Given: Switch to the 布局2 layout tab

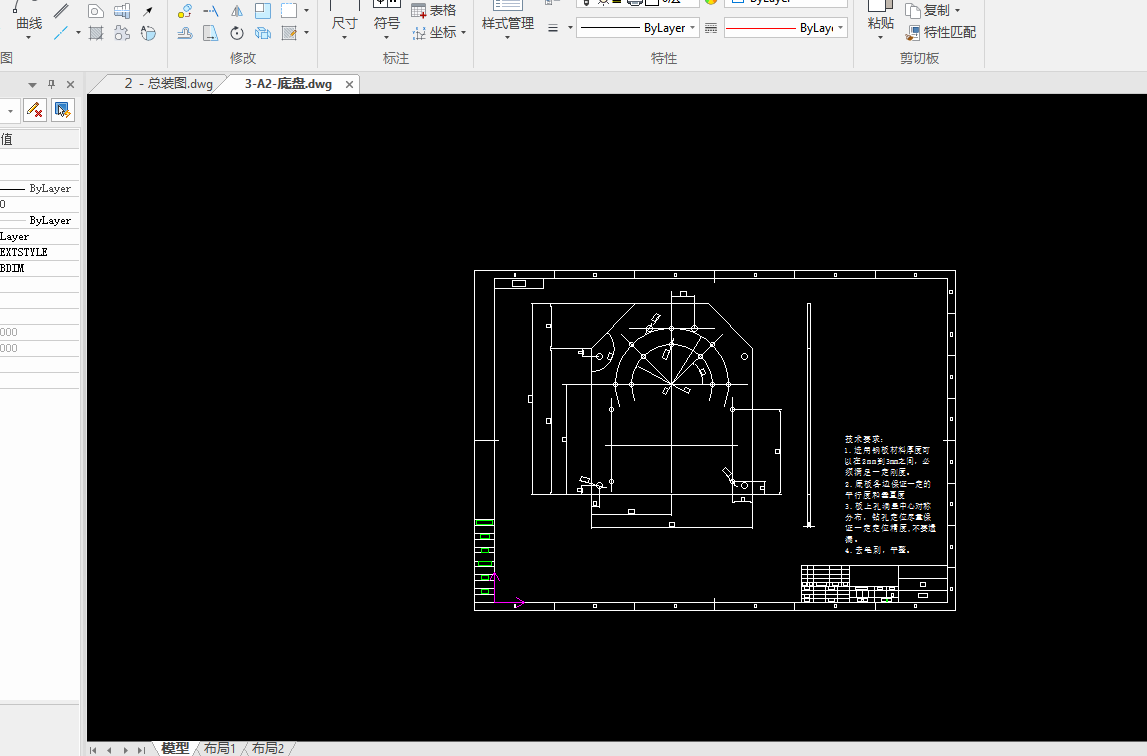Looking at the screenshot, I should (x=268, y=748).
